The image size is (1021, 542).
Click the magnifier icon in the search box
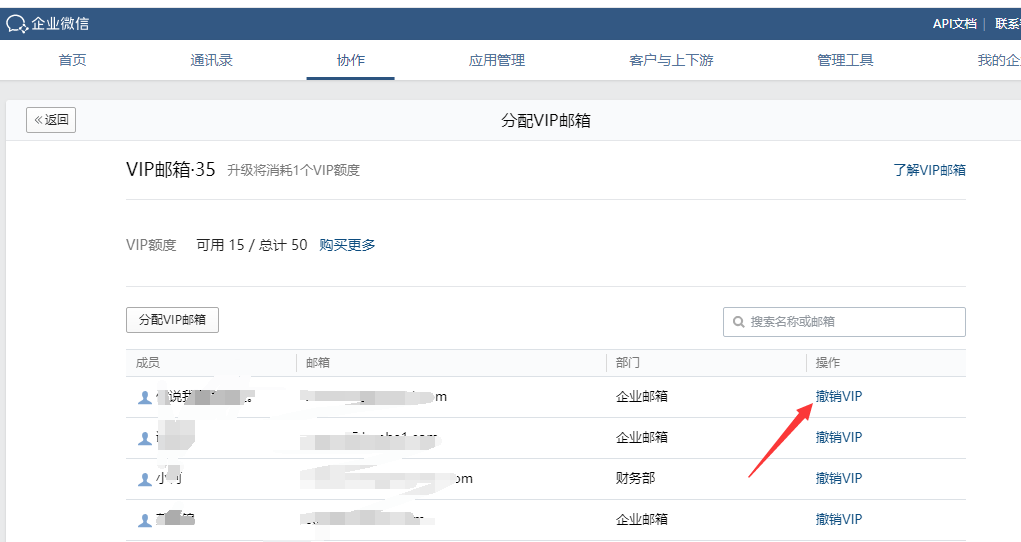(x=739, y=322)
